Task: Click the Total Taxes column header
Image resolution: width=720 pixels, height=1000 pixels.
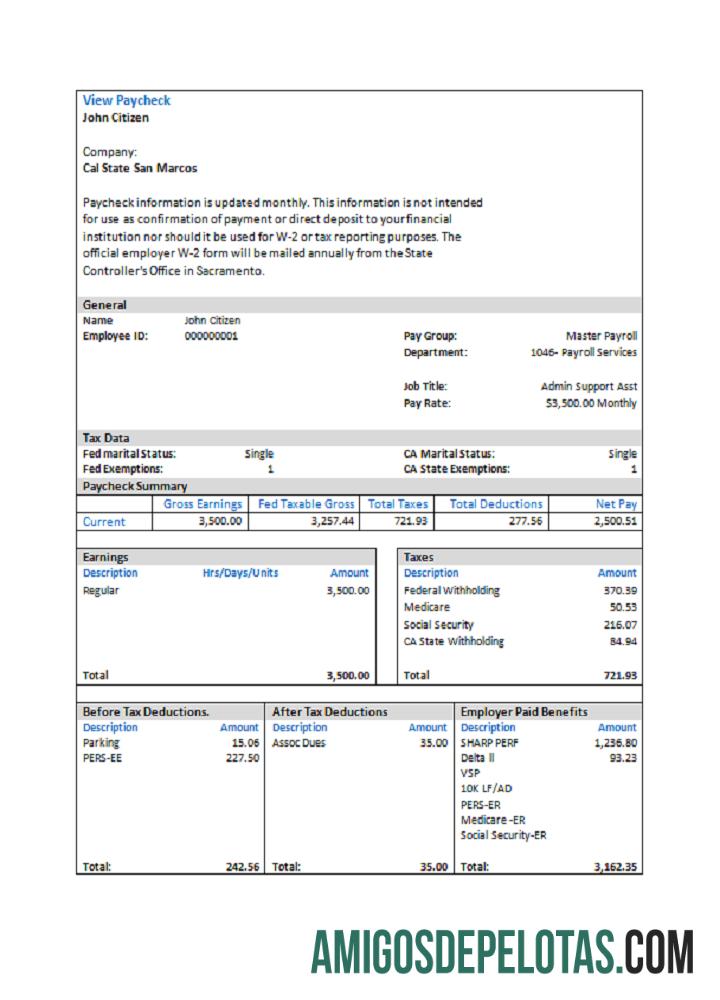Action: tap(398, 504)
